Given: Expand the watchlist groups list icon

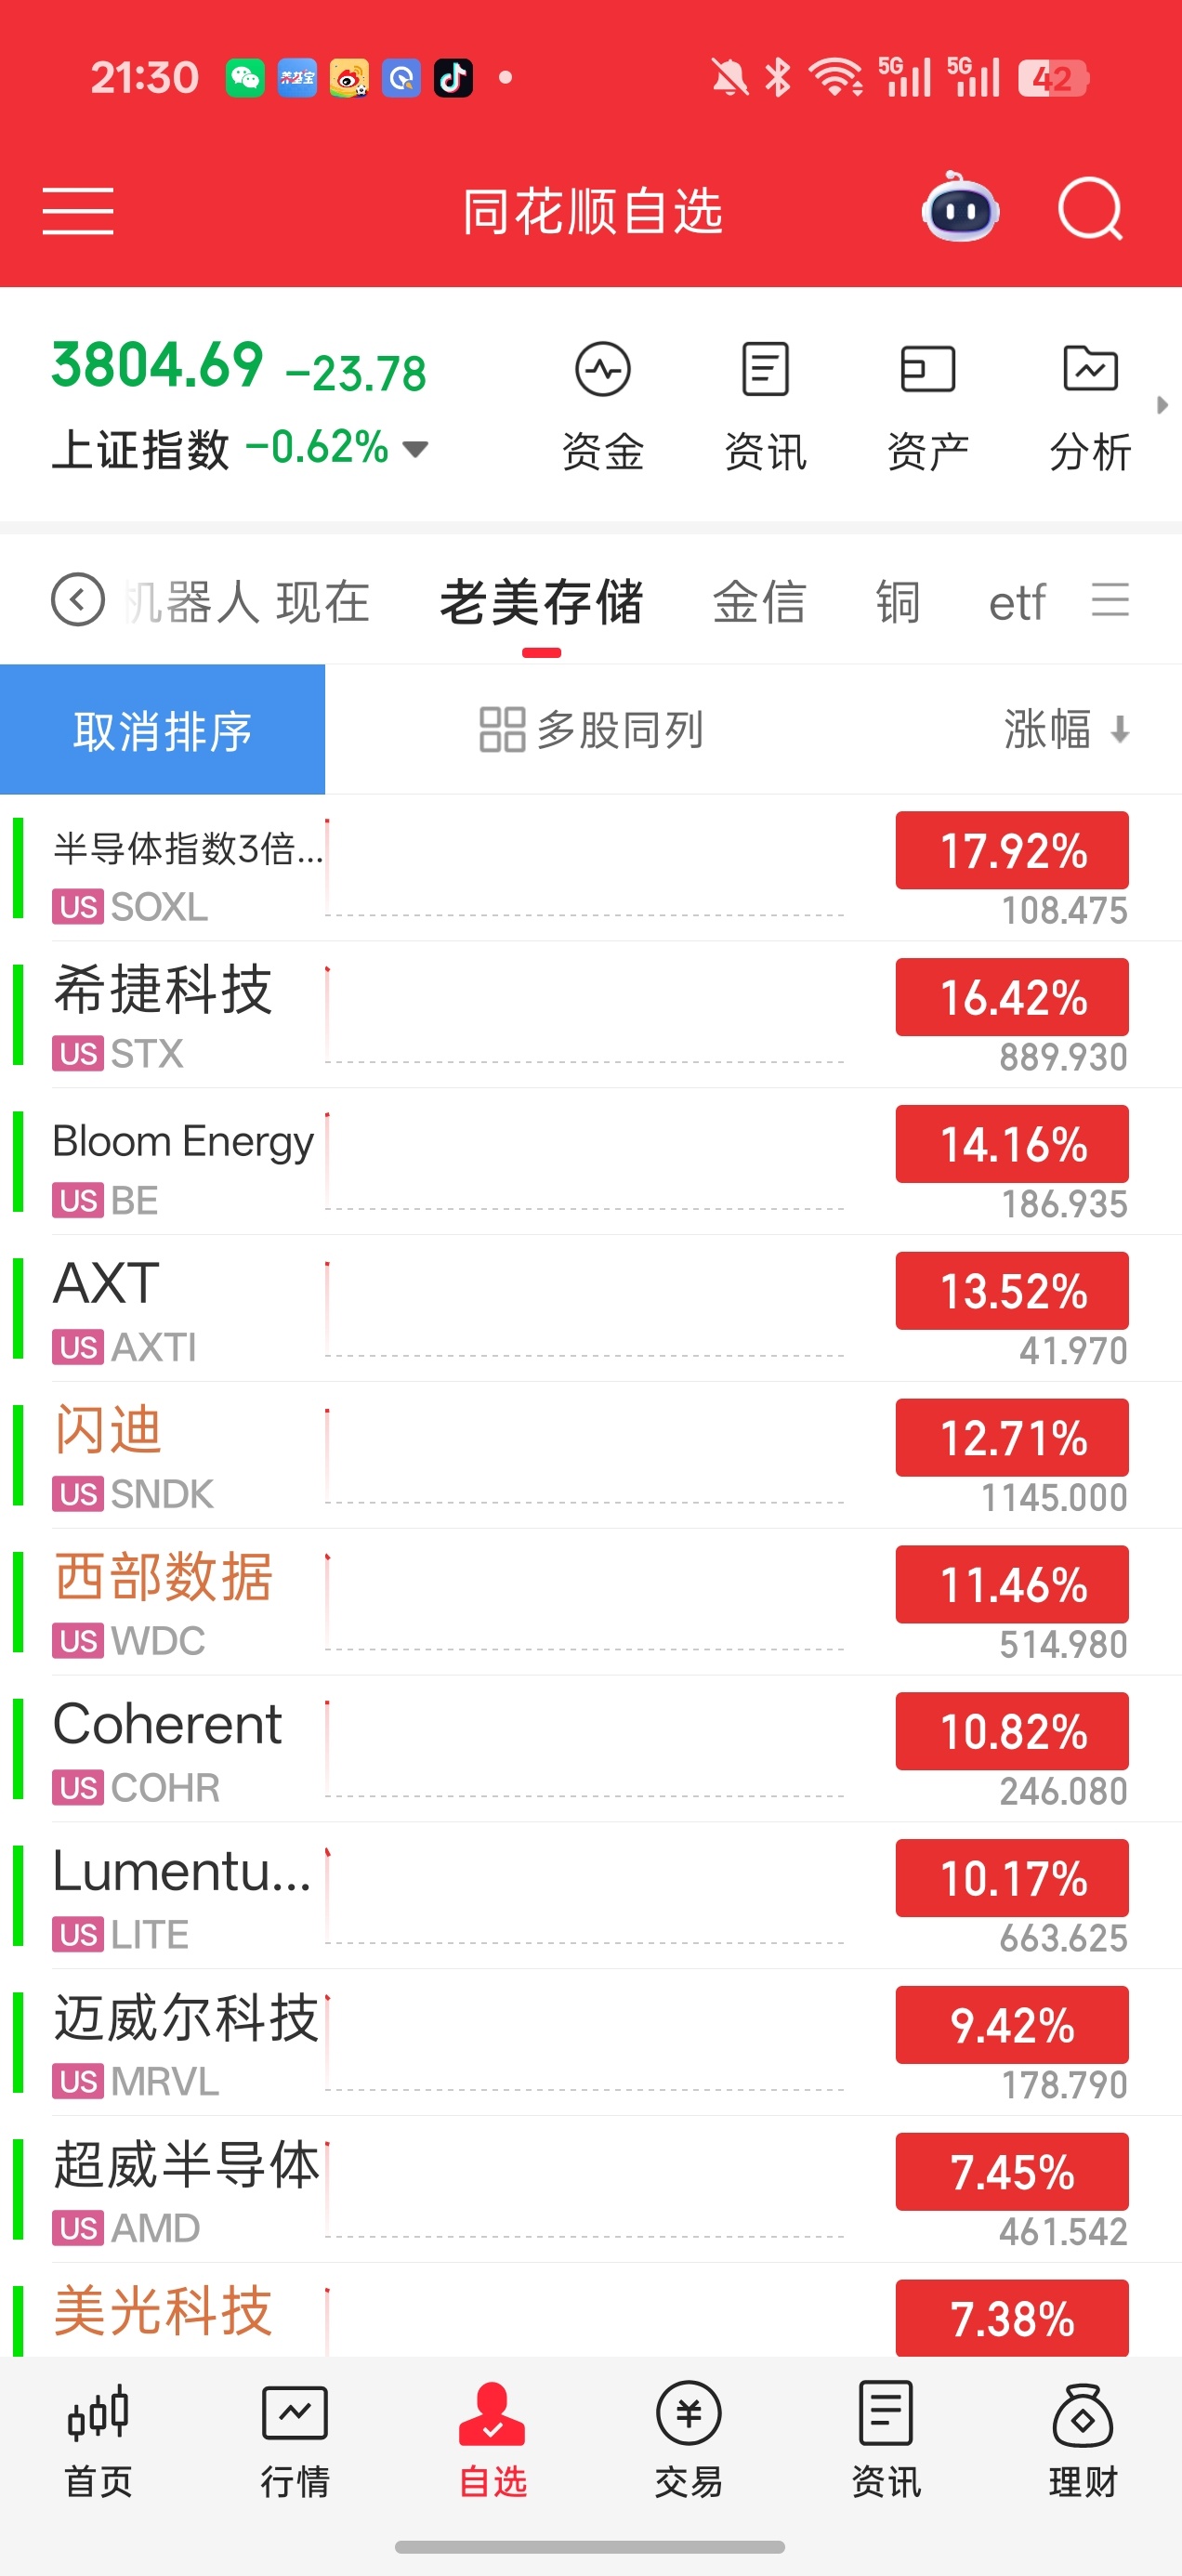Looking at the screenshot, I should point(1110,600).
